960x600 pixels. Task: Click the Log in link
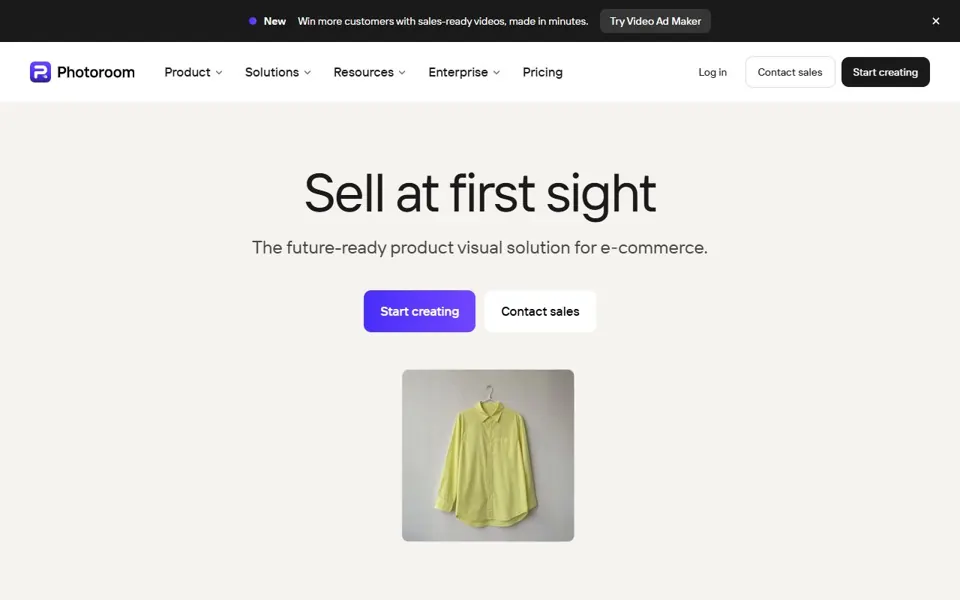tap(713, 72)
